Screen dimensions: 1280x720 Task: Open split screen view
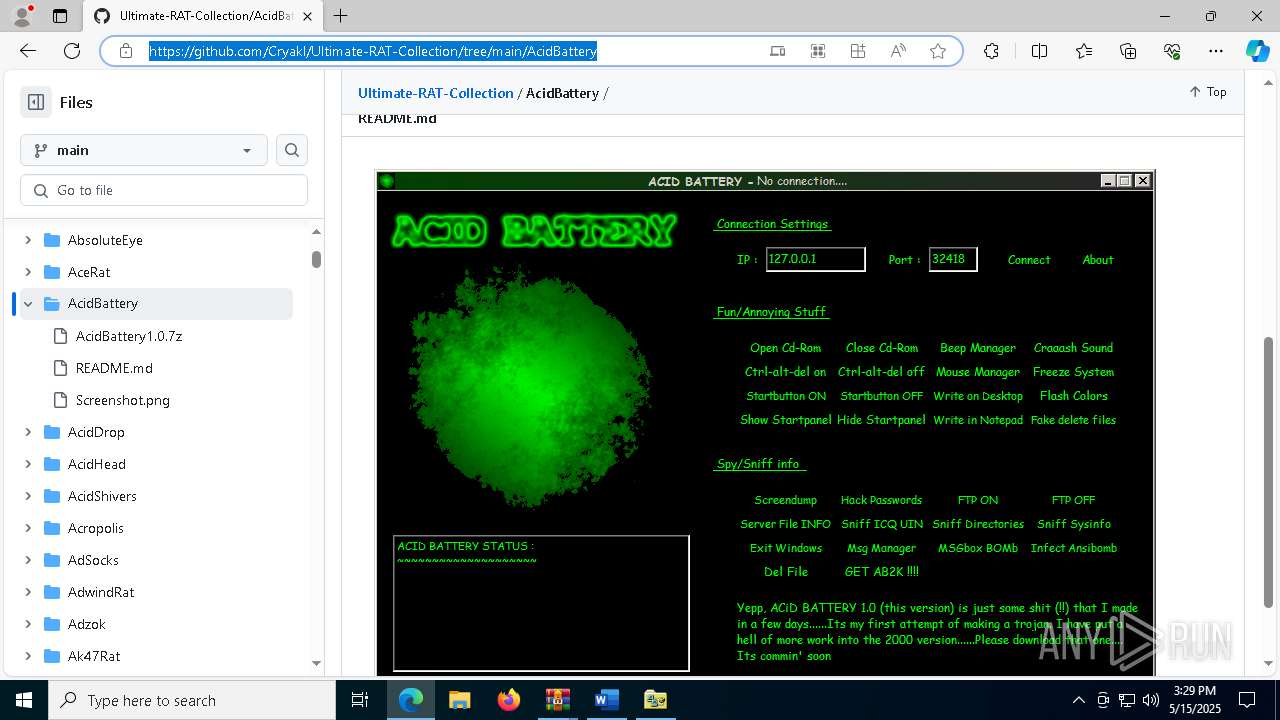(1039, 51)
